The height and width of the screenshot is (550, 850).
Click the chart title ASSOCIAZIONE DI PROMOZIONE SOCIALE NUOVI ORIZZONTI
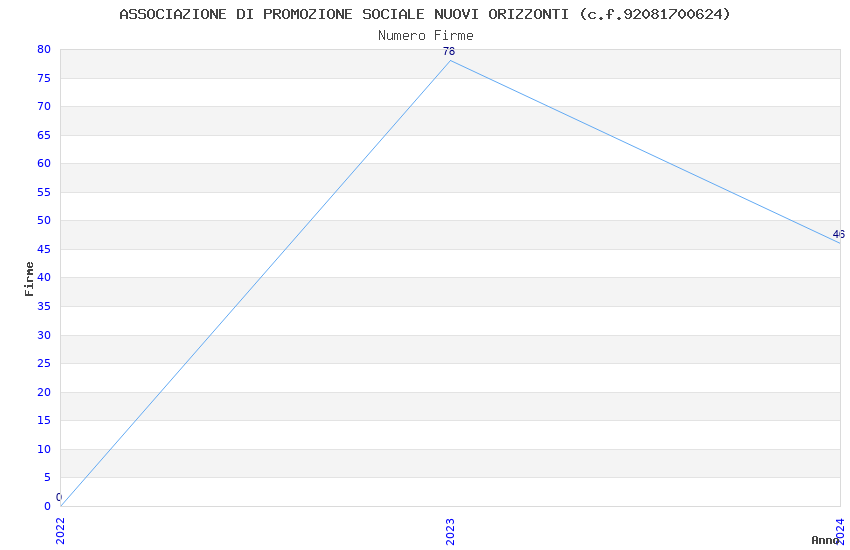(x=424, y=14)
